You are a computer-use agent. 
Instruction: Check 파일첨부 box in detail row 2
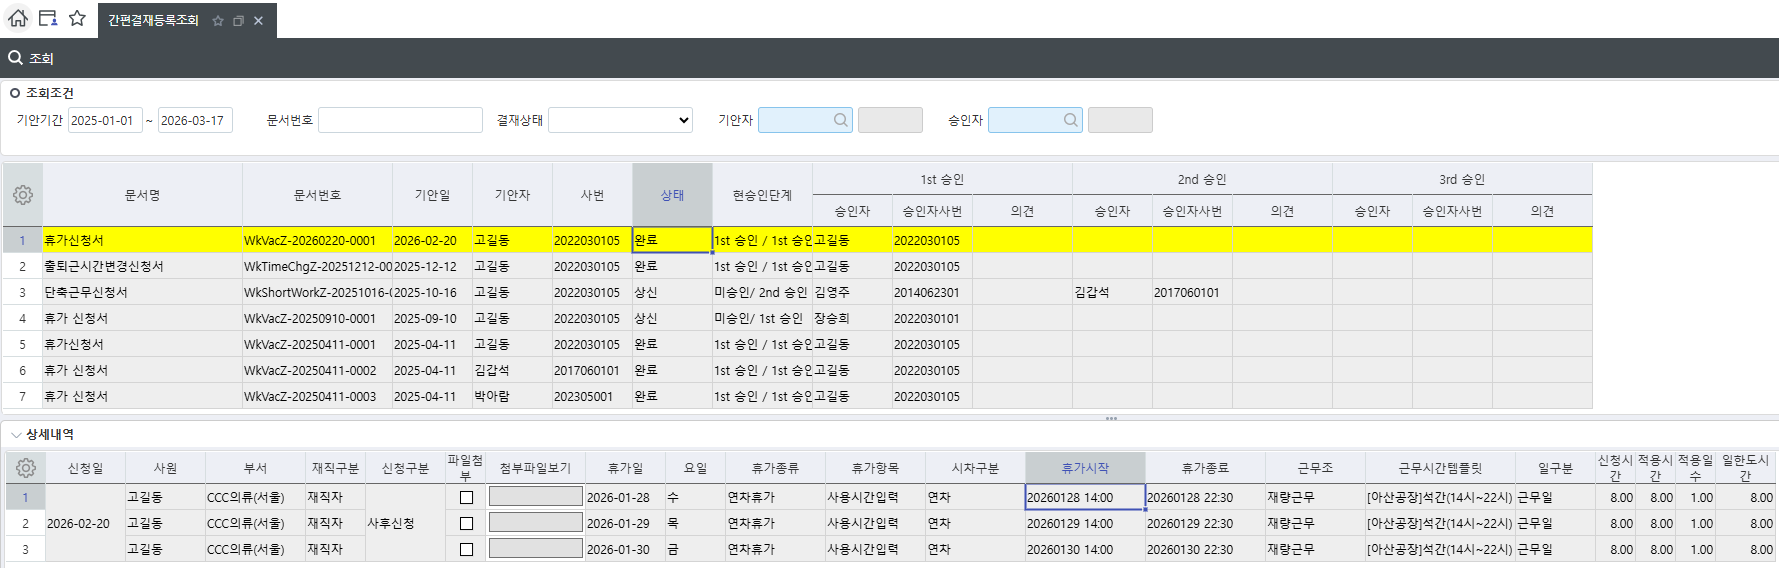pyautogui.click(x=466, y=523)
